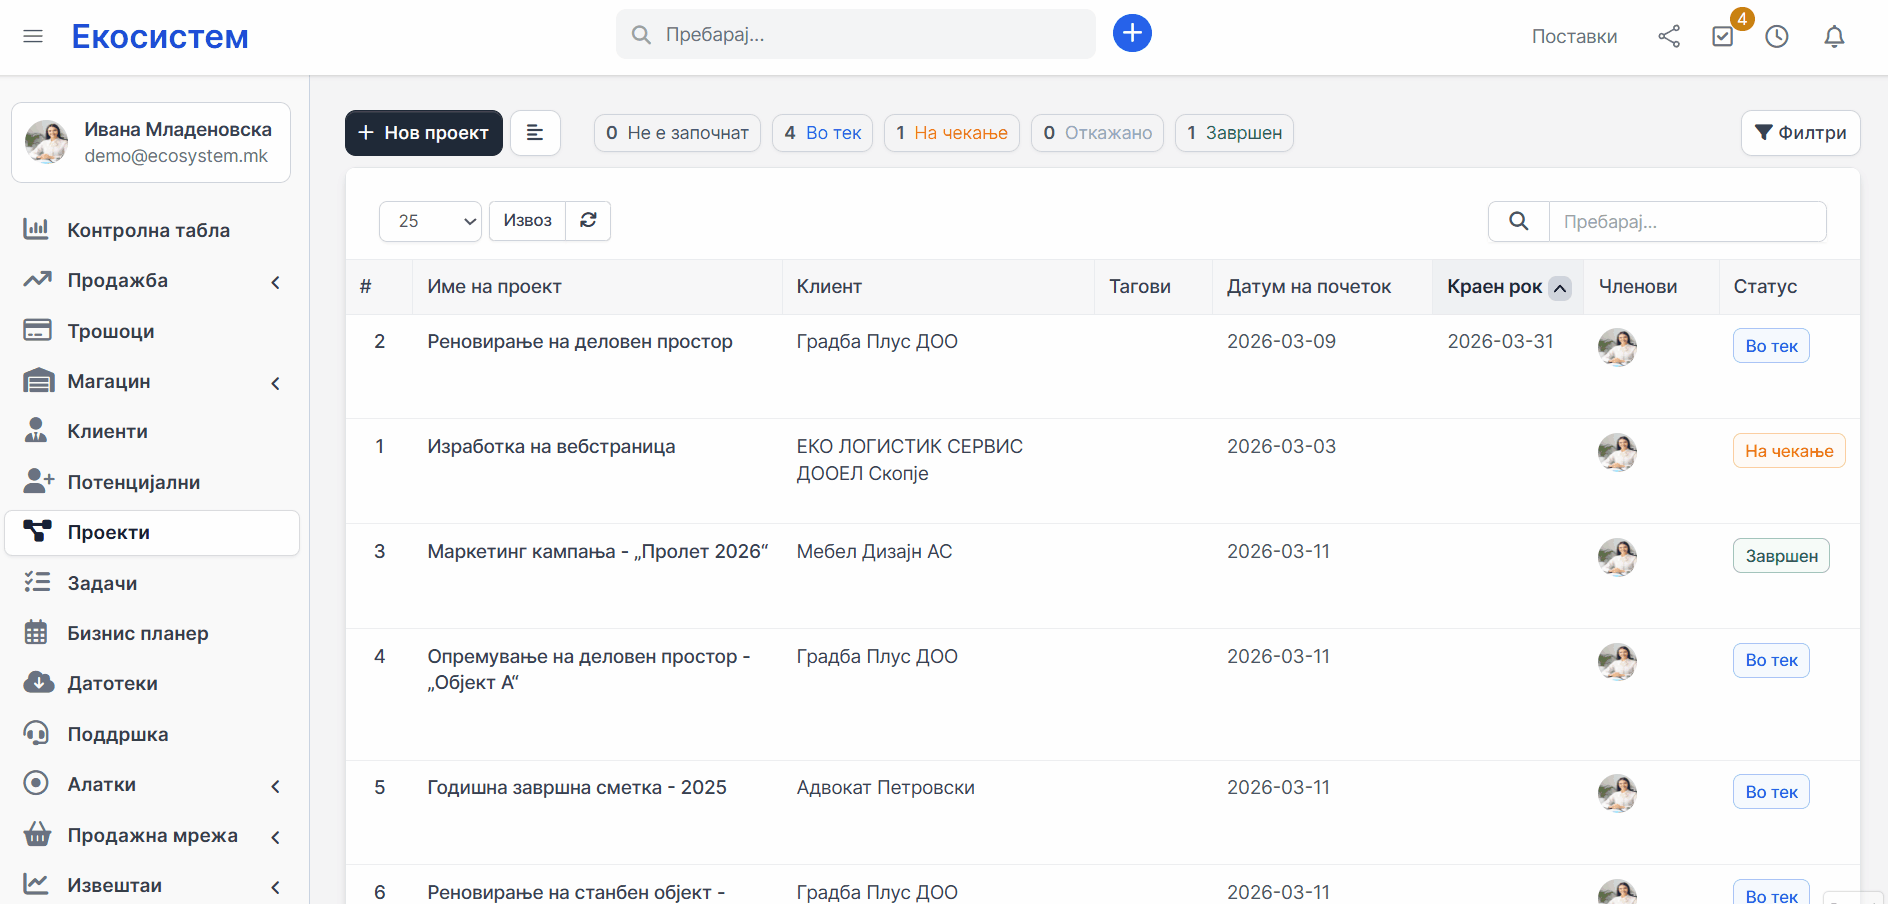This screenshot has width=1888, height=904.
Task: Click the Клиенти person icon
Action: [36, 431]
